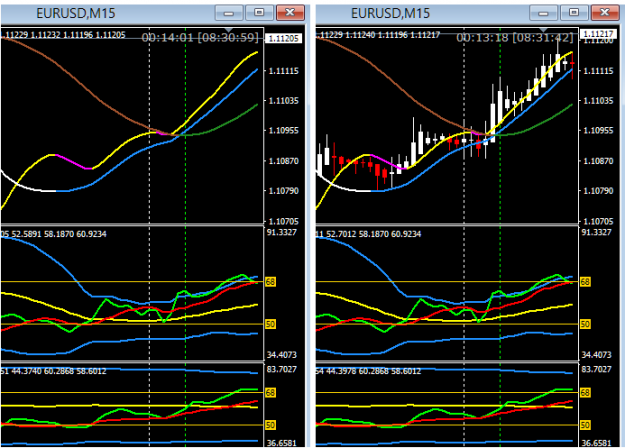Select the 68 level label in right window's middle pane
The image size is (625, 448).
(585, 282)
